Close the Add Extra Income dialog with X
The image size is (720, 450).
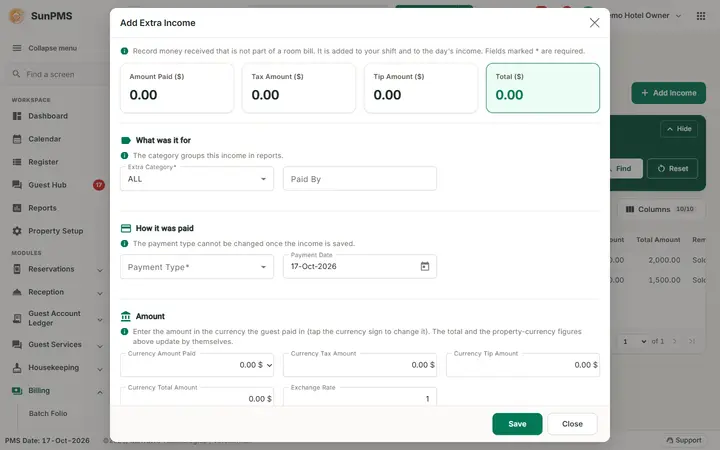(x=594, y=22)
